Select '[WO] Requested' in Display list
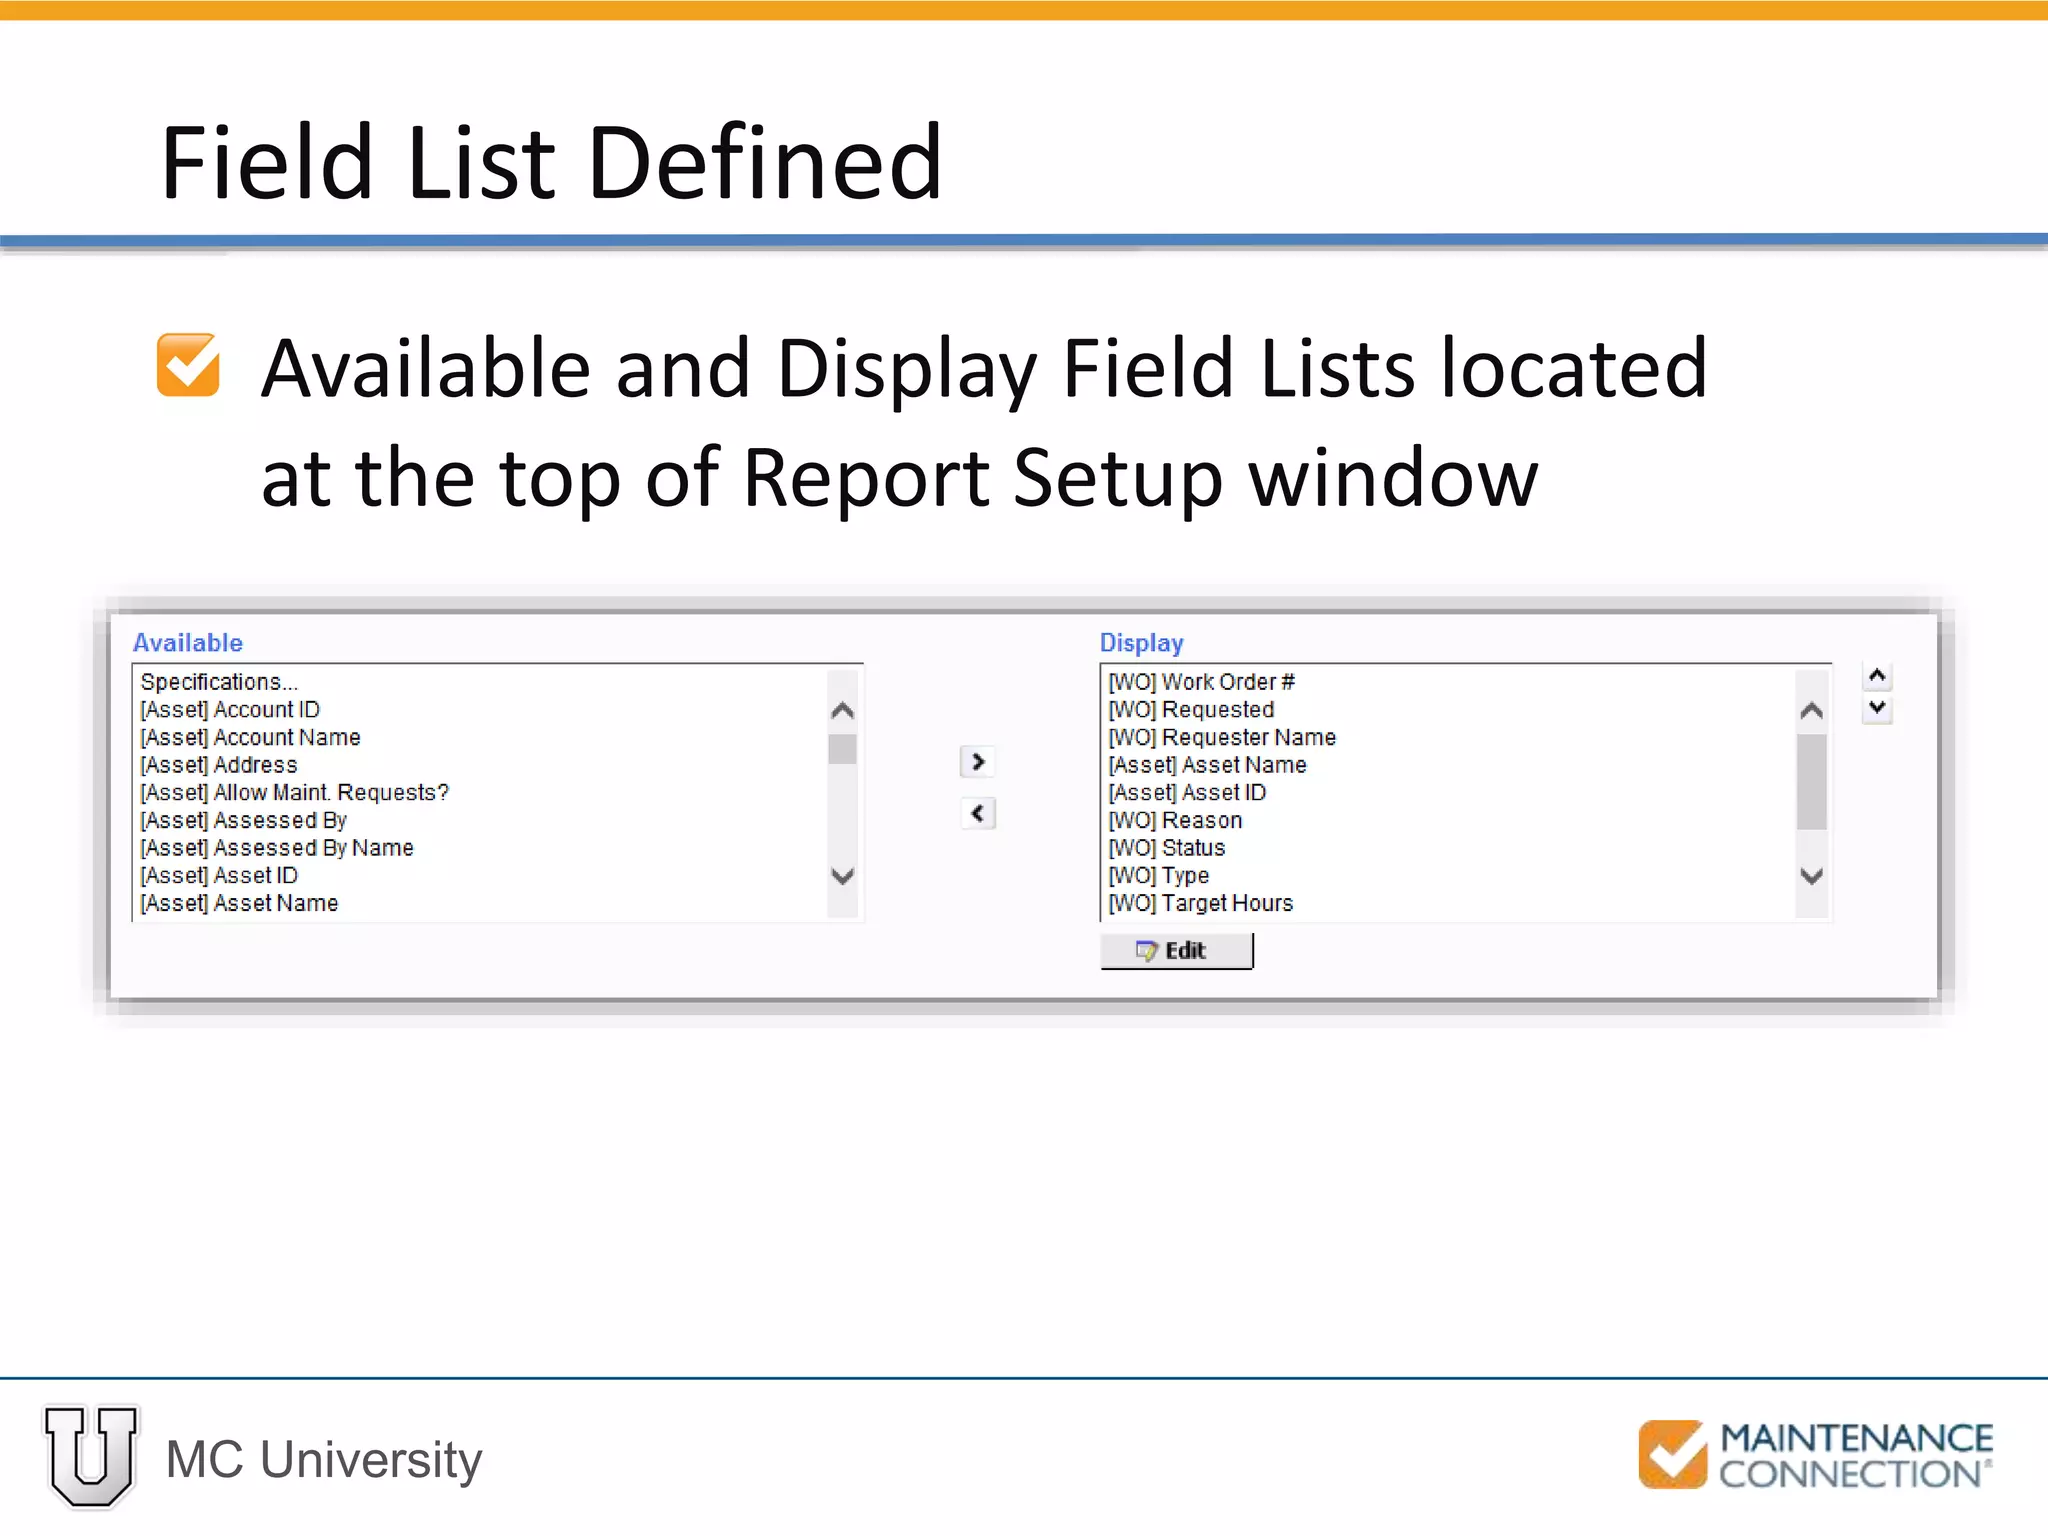 tap(1191, 710)
